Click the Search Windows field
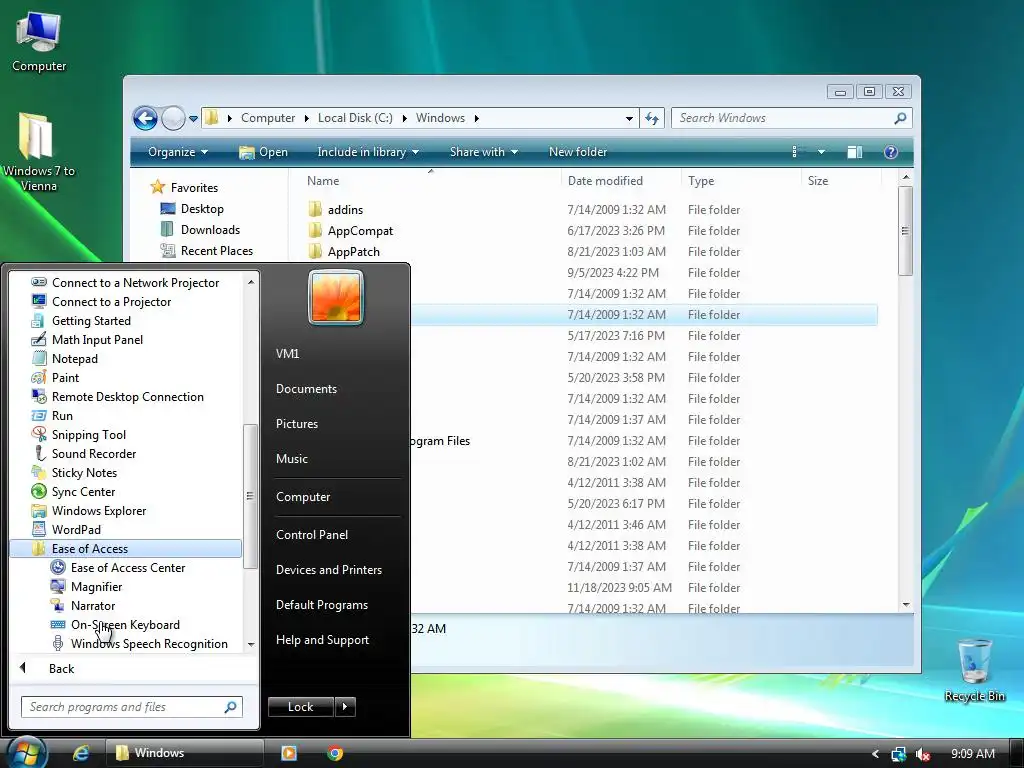This screenshot has width=1024, height=768. (x=792, y=118)
